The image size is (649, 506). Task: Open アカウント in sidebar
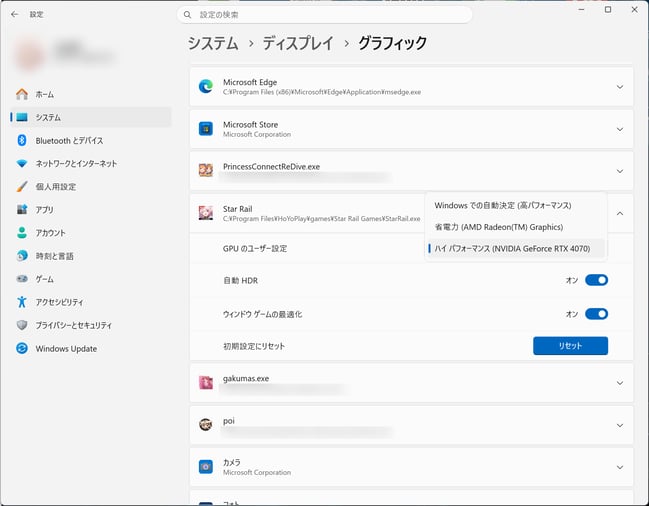tap(91, 233)
